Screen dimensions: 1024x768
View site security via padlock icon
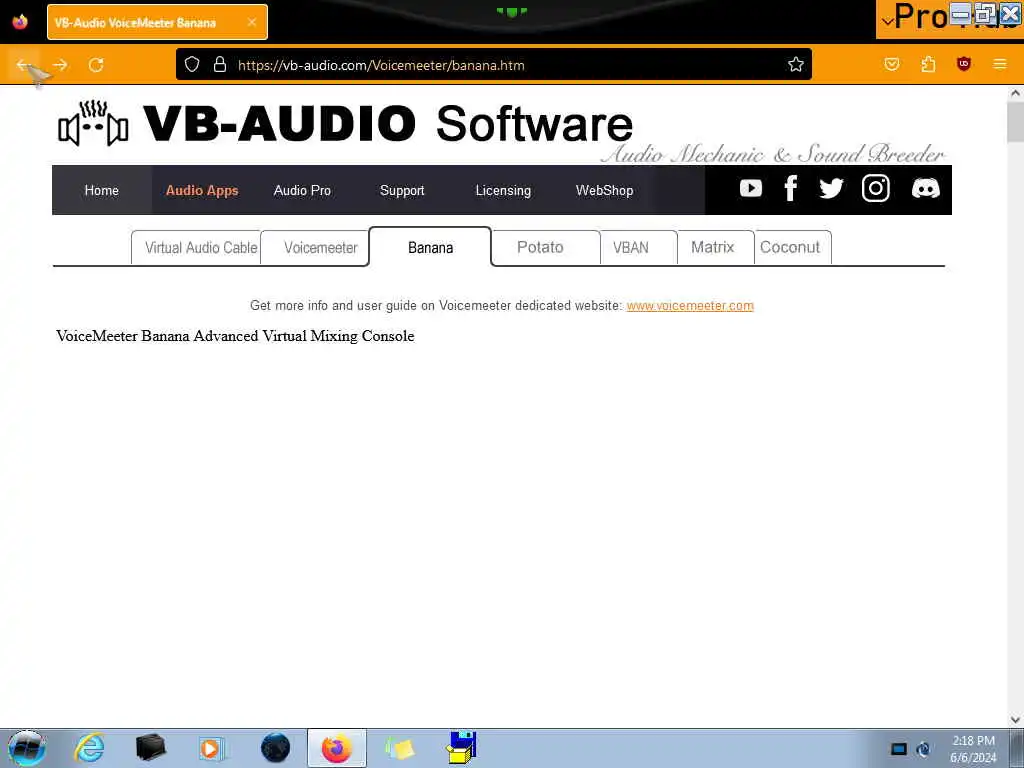coord(220,64)
